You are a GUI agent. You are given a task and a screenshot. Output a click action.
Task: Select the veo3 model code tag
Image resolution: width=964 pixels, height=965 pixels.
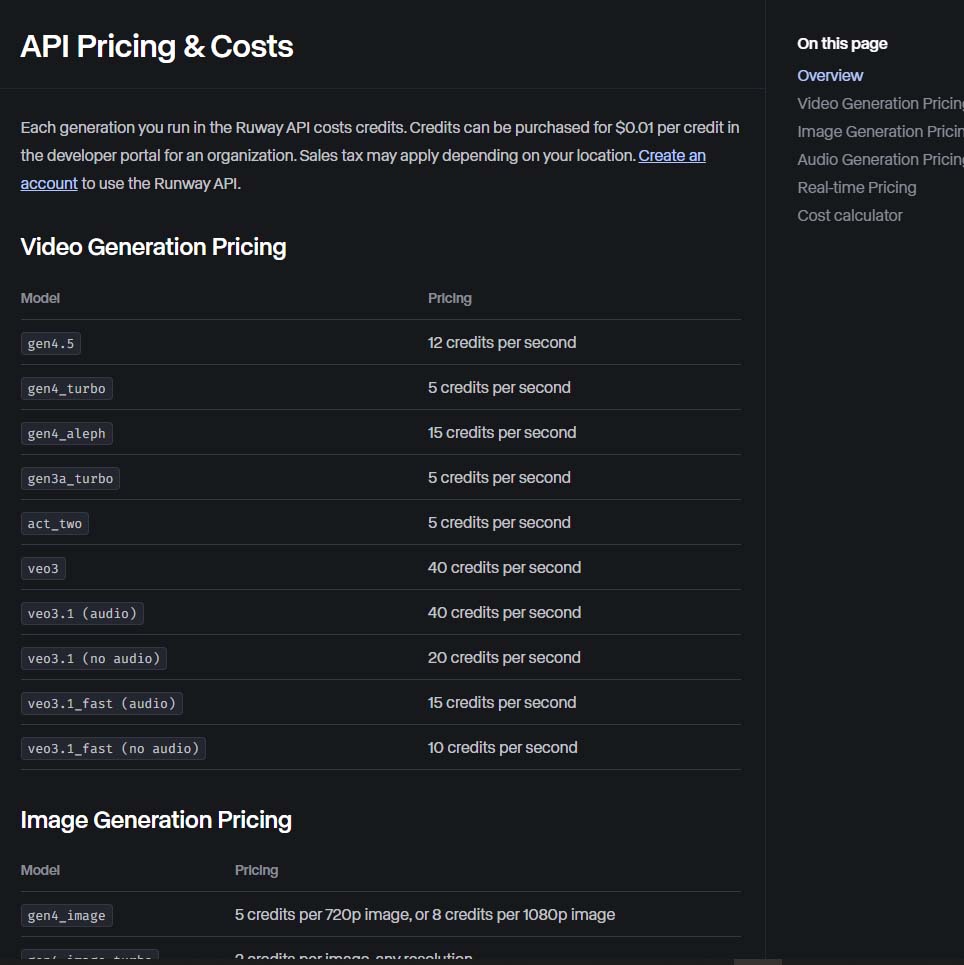coord(43,568)
